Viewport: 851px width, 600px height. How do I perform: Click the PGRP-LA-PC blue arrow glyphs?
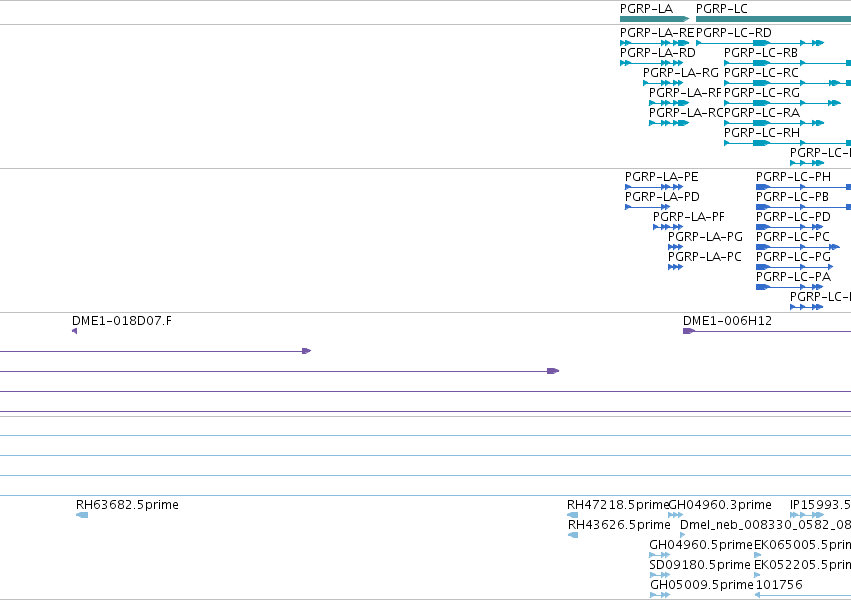coord(675,267)
